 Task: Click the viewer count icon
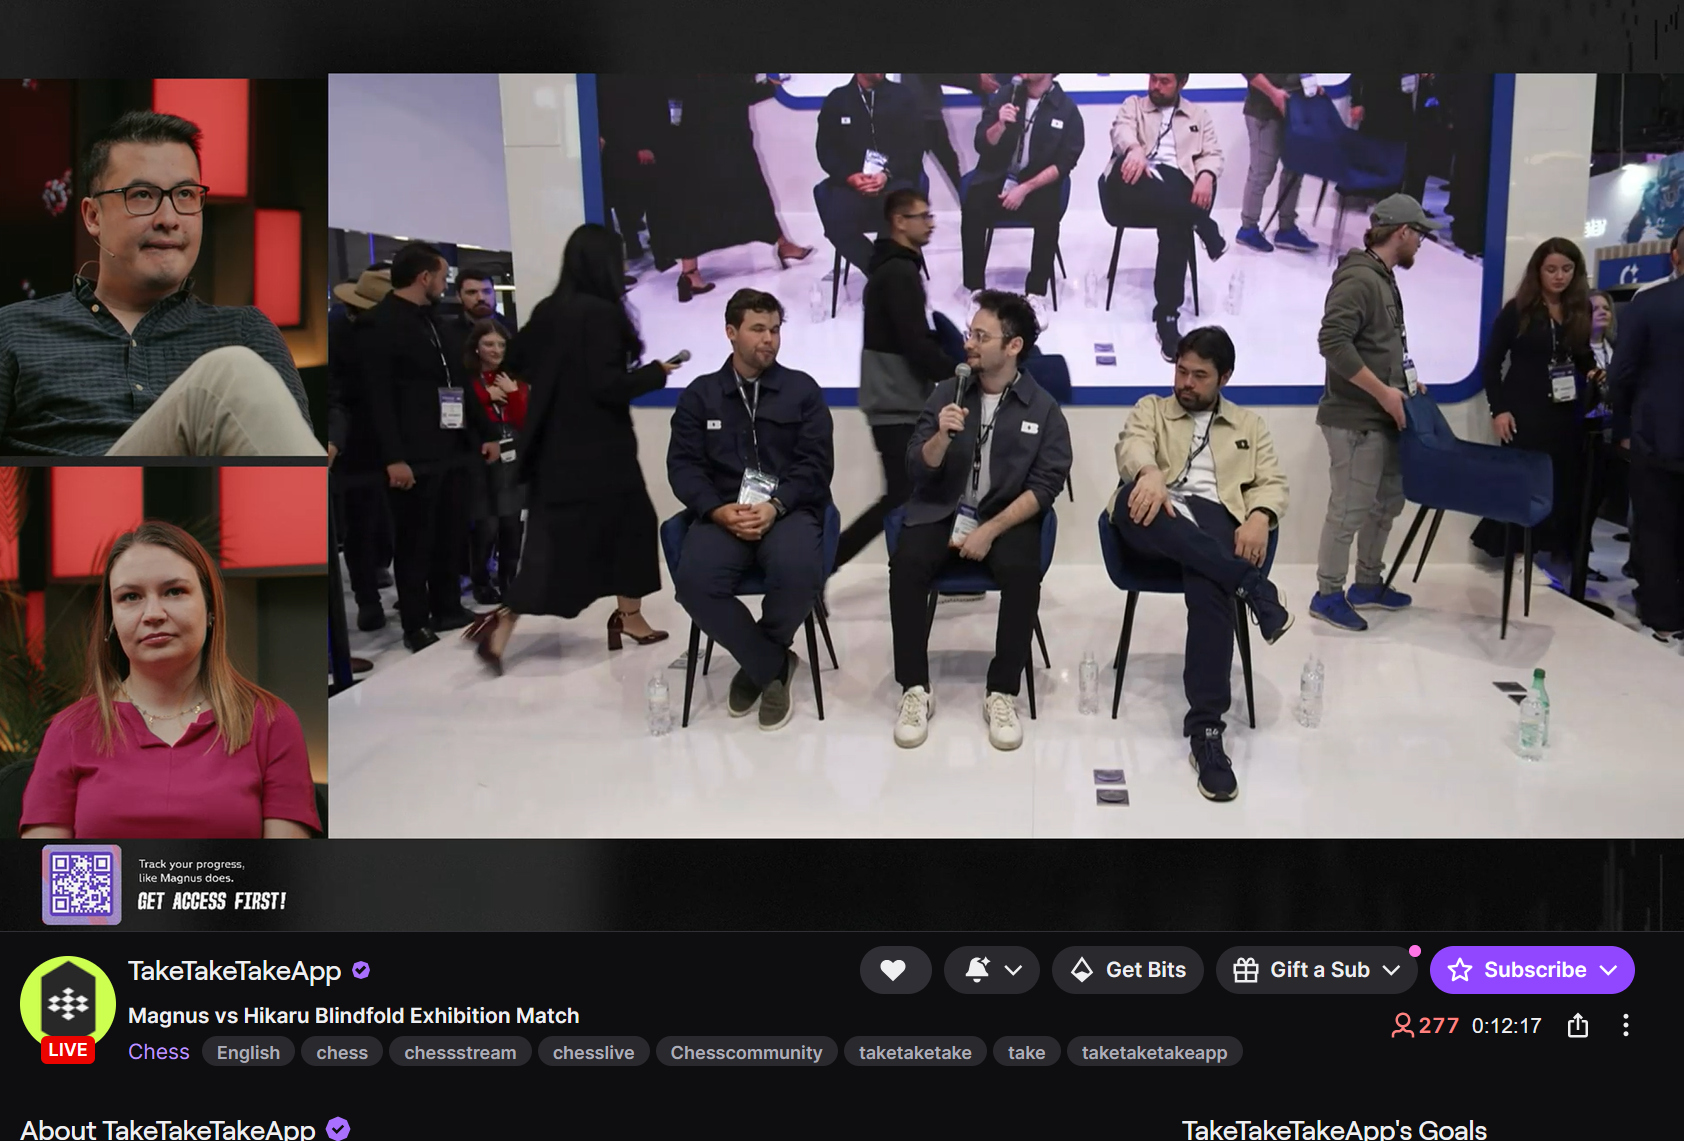click(x=1403, y=1025)
